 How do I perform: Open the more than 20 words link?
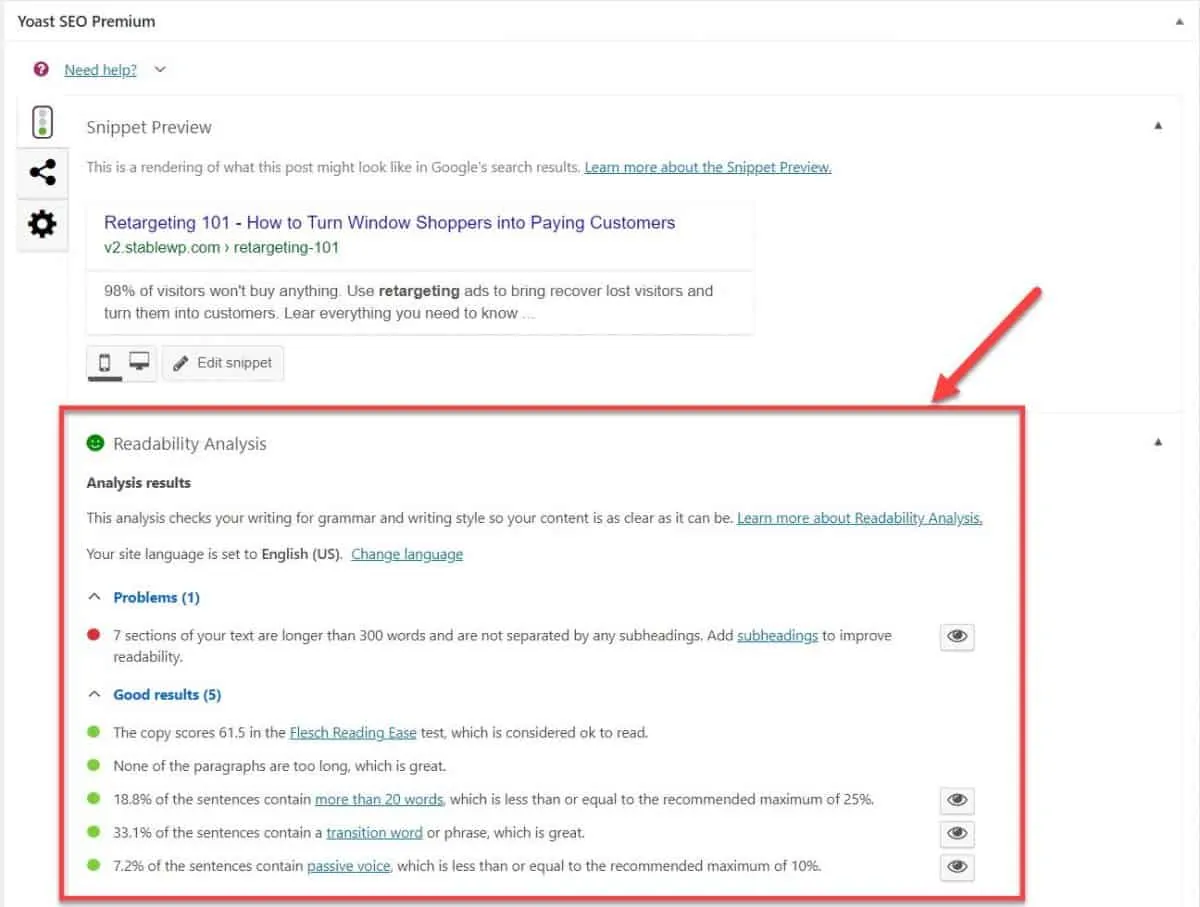pos(379,799)
